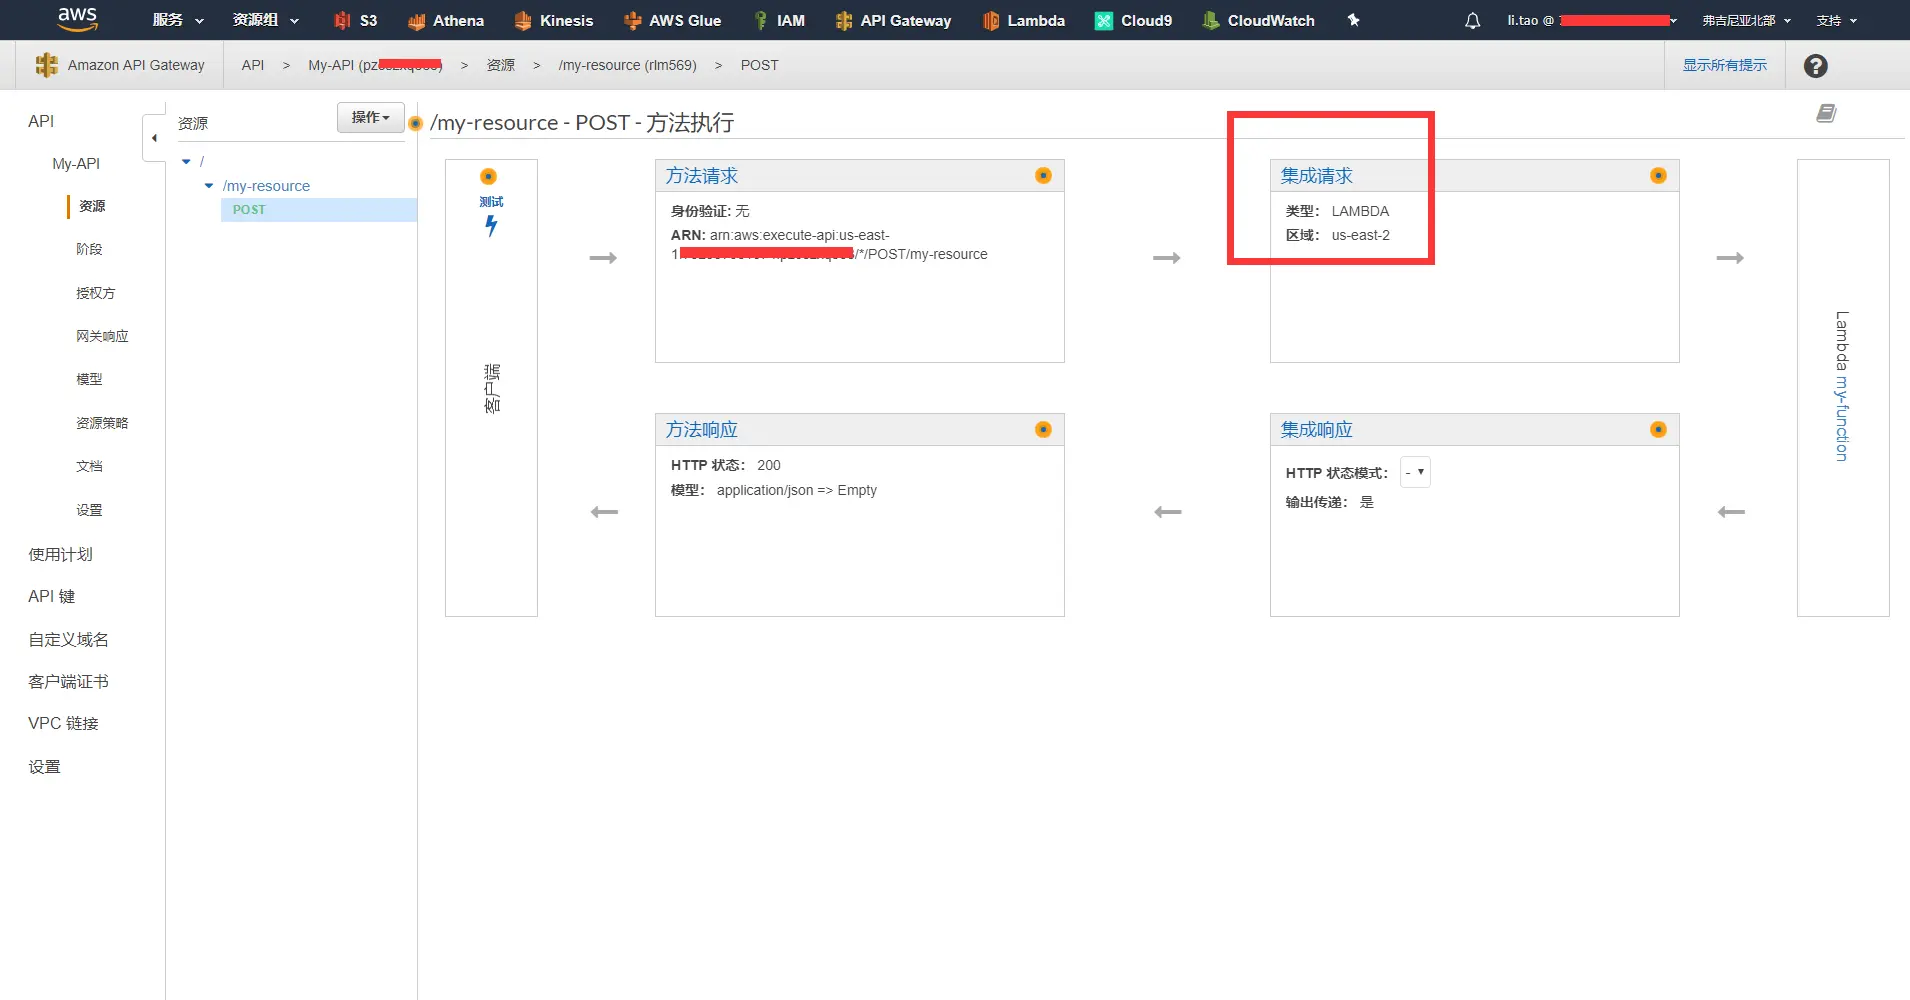Open the AWS Glue shortcut
Viewport: 1910px width, 1000px height.
672,20
